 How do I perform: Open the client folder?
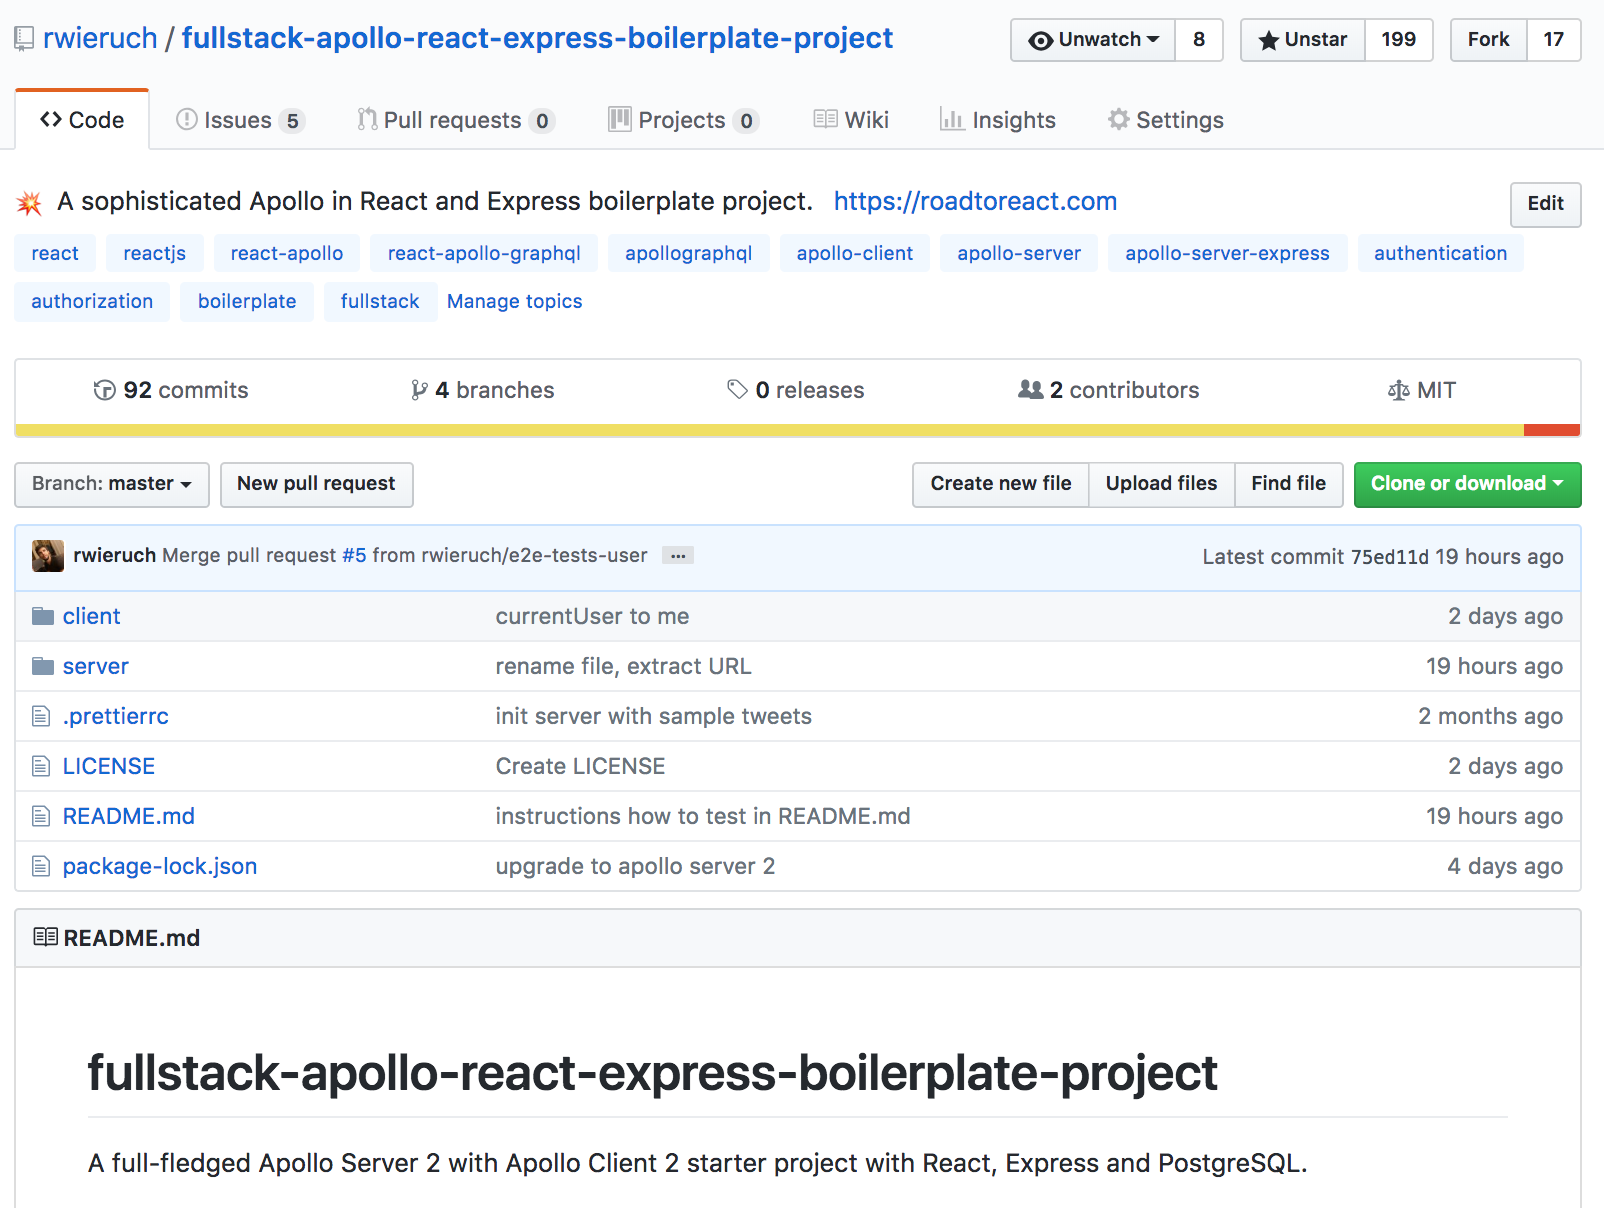[91, 616]
